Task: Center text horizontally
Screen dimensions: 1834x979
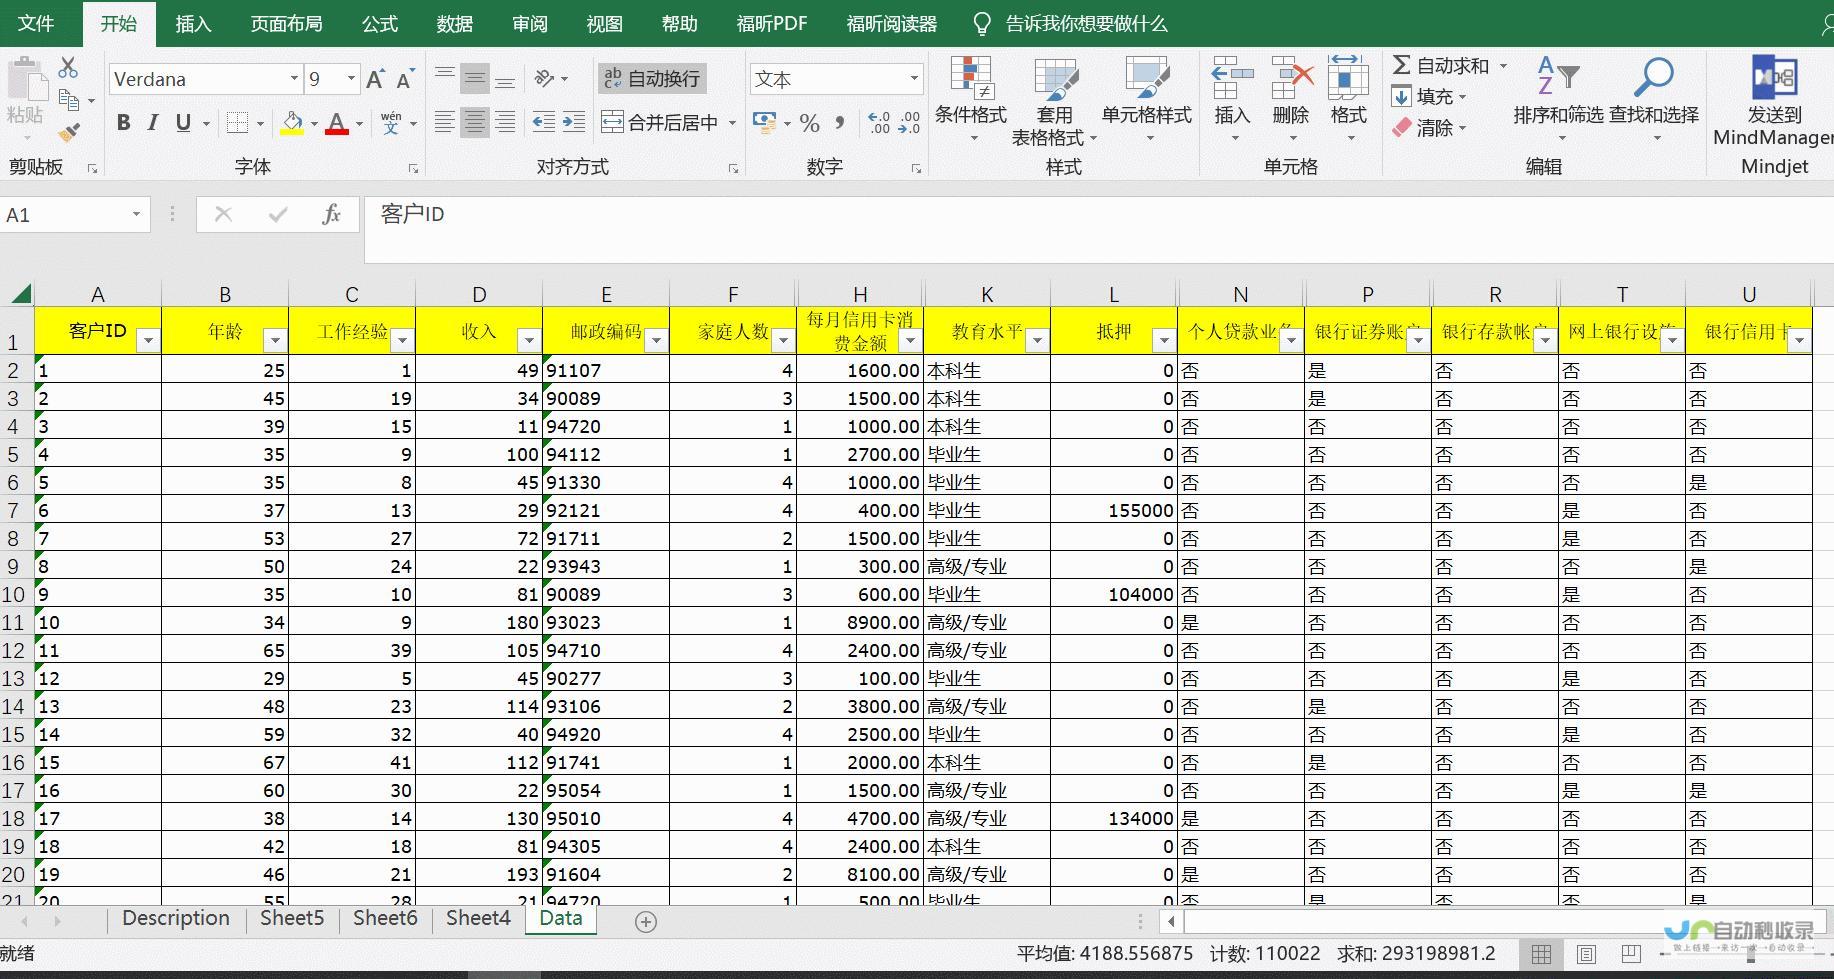Action: [x=475, y=123]
